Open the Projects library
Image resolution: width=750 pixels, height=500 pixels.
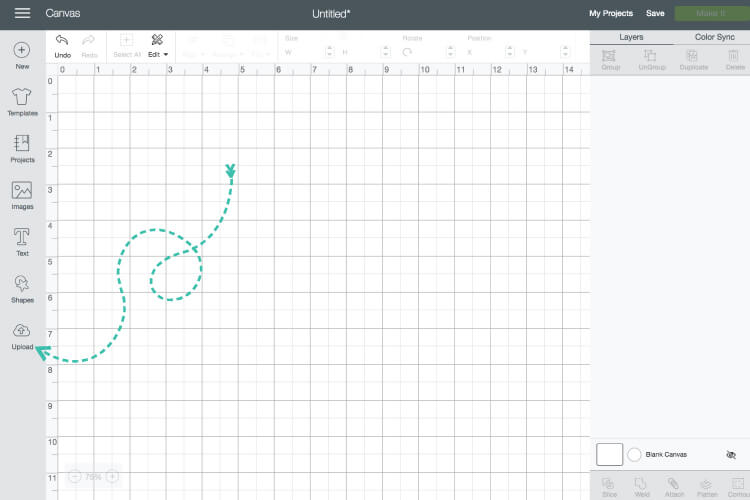tap(22, 148)
